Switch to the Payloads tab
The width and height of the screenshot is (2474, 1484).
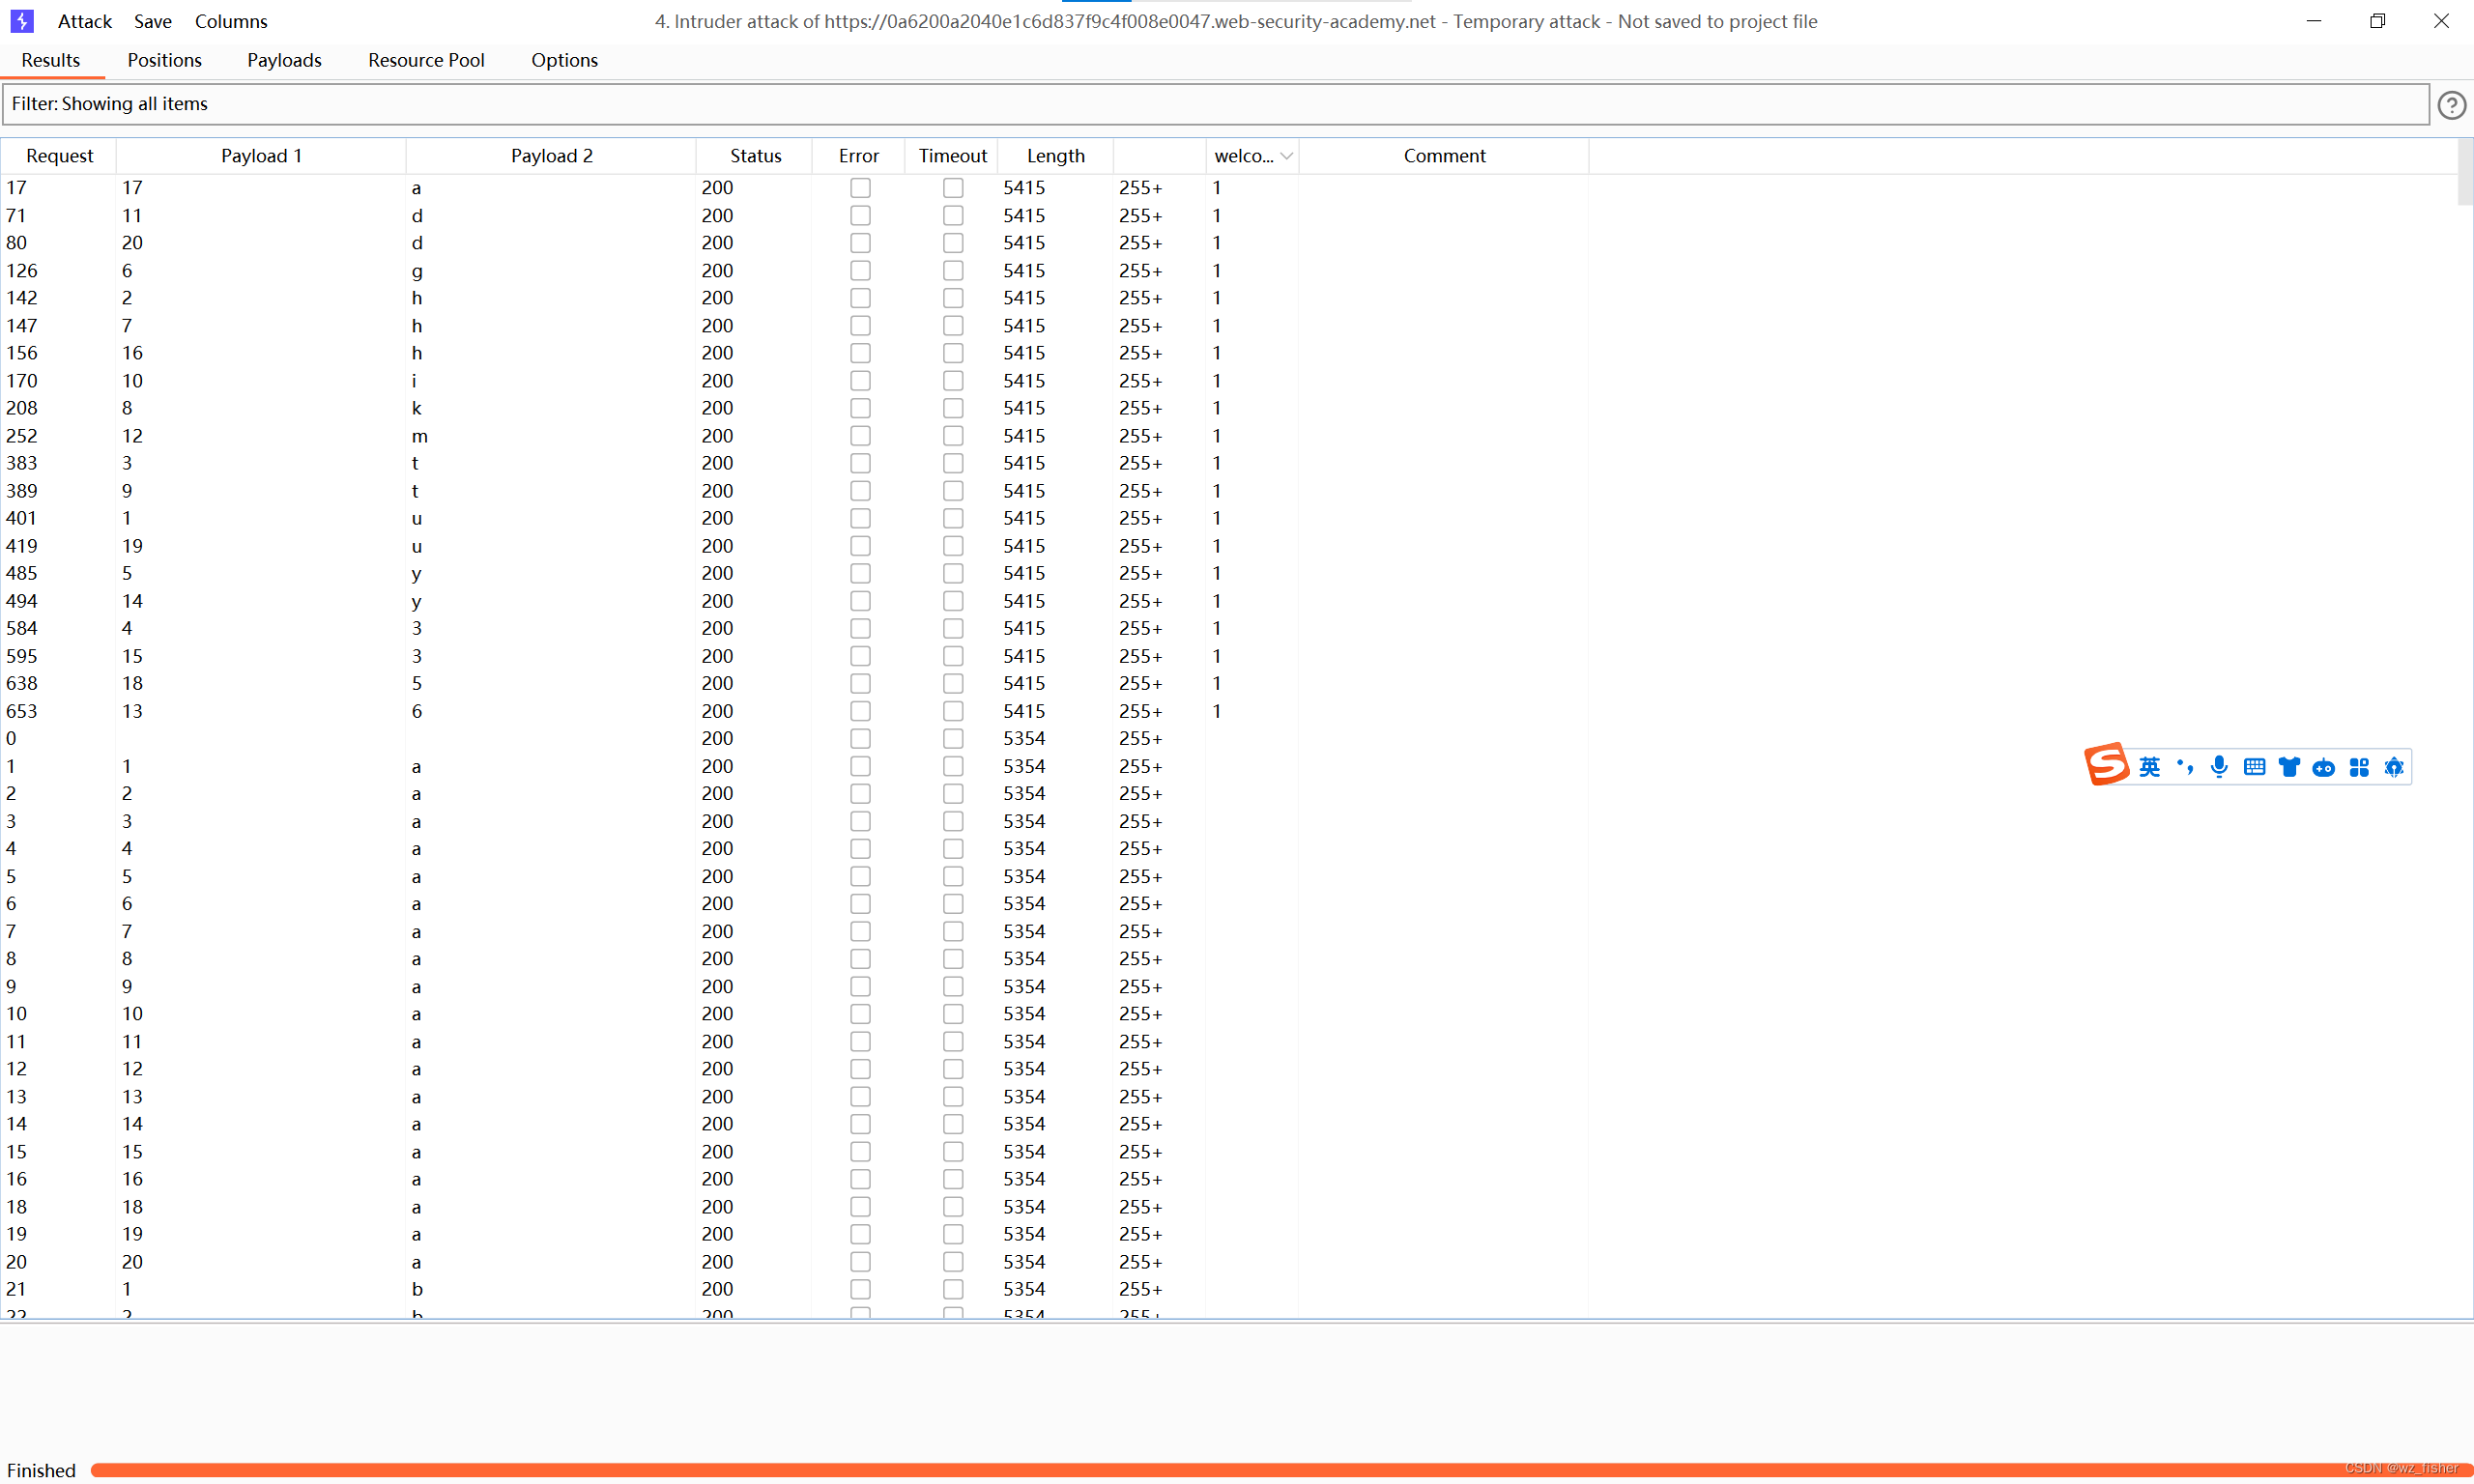pos(284,60)
